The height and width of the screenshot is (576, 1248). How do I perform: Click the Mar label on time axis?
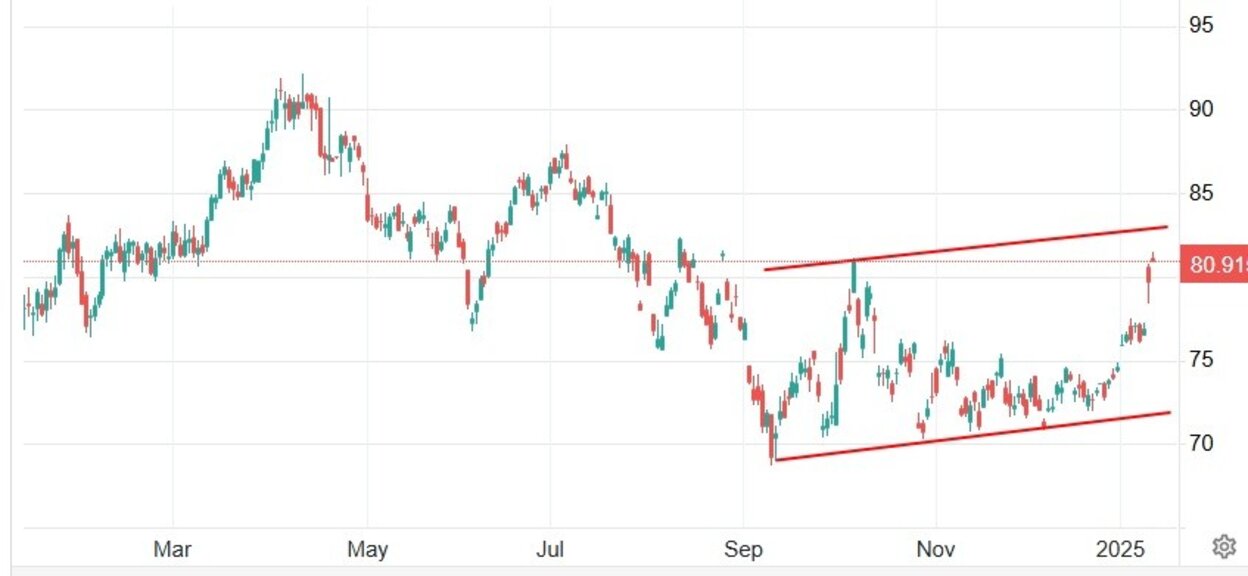172,548
